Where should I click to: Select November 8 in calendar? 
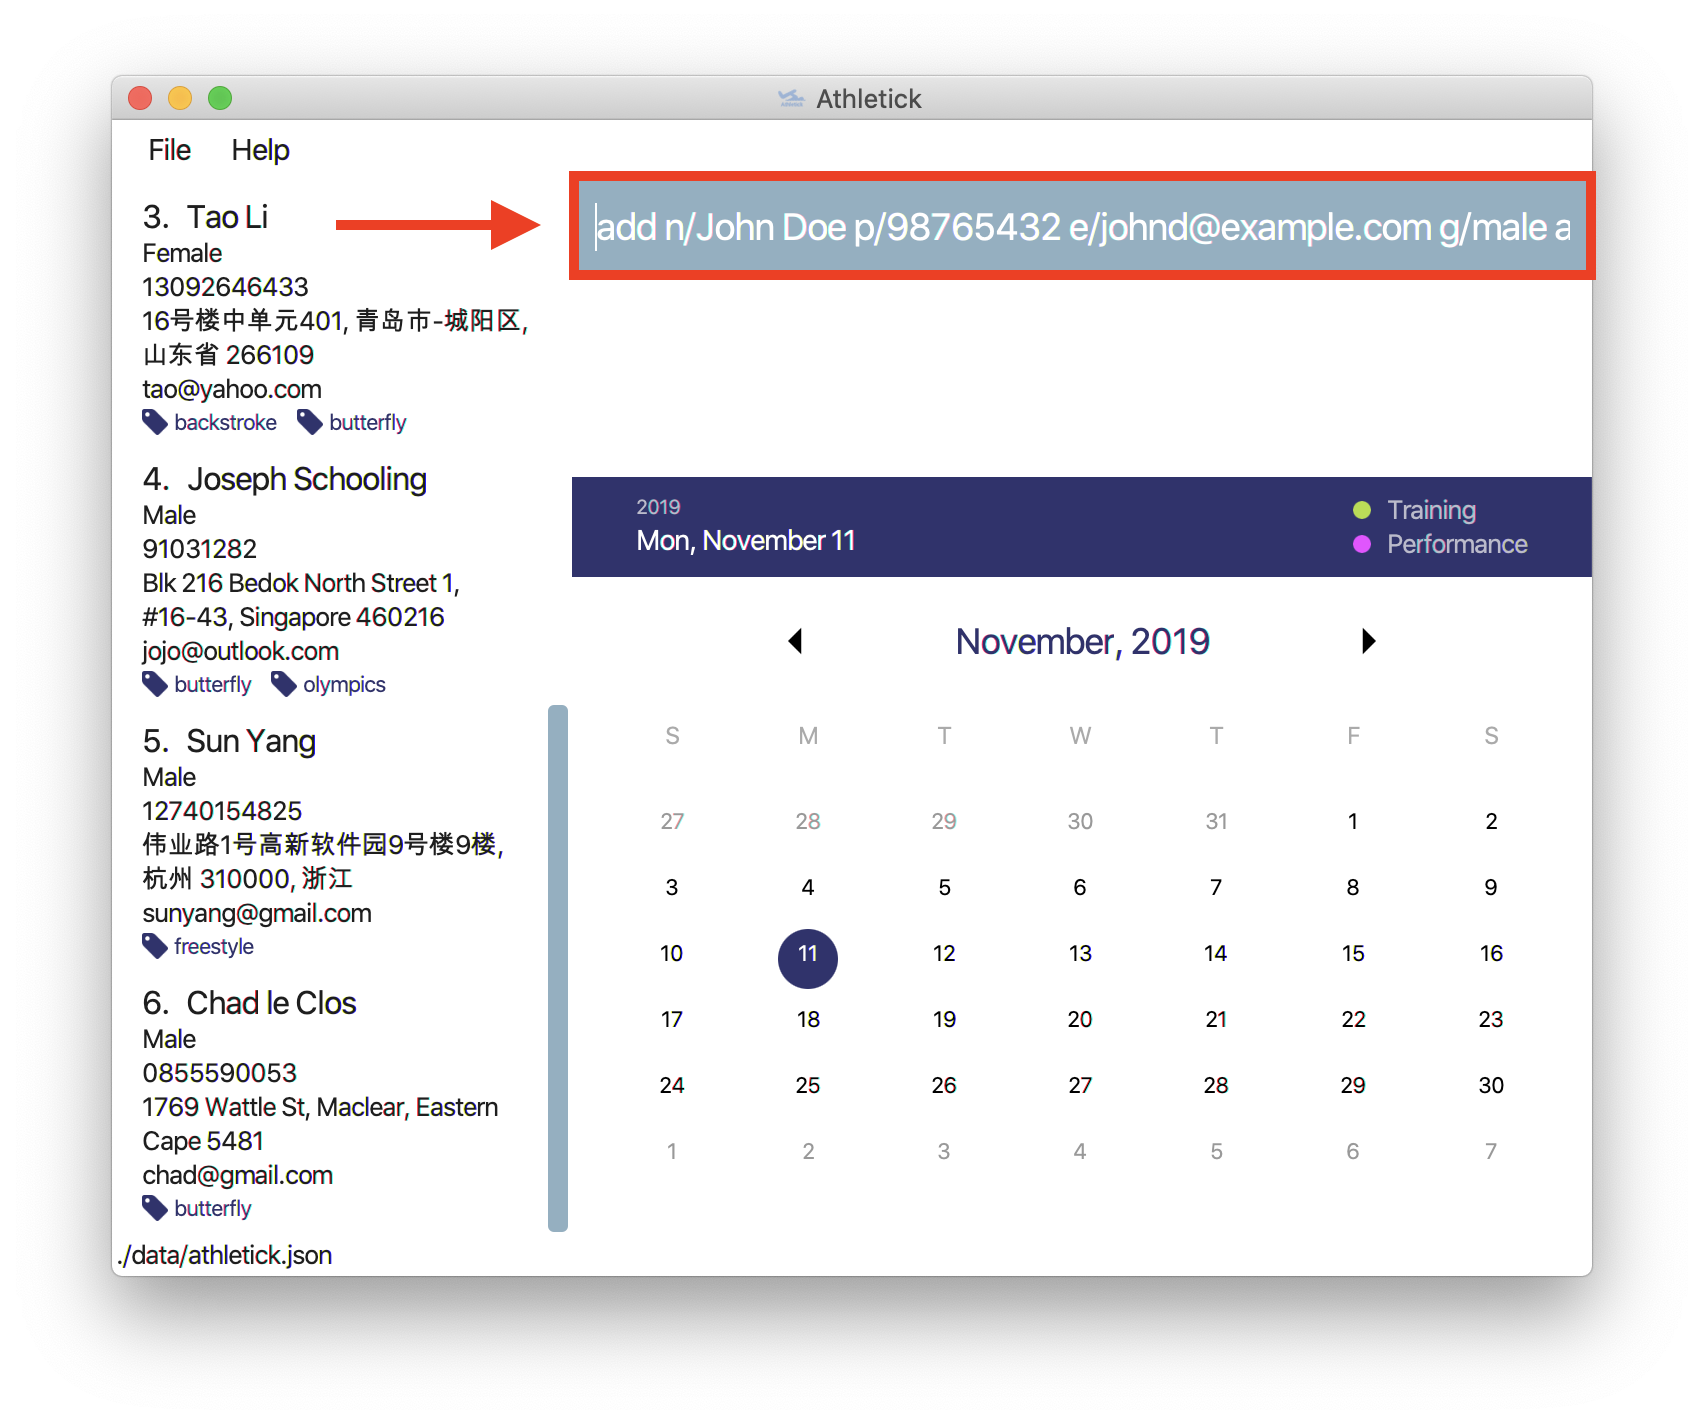click(x=1353, y=887)
